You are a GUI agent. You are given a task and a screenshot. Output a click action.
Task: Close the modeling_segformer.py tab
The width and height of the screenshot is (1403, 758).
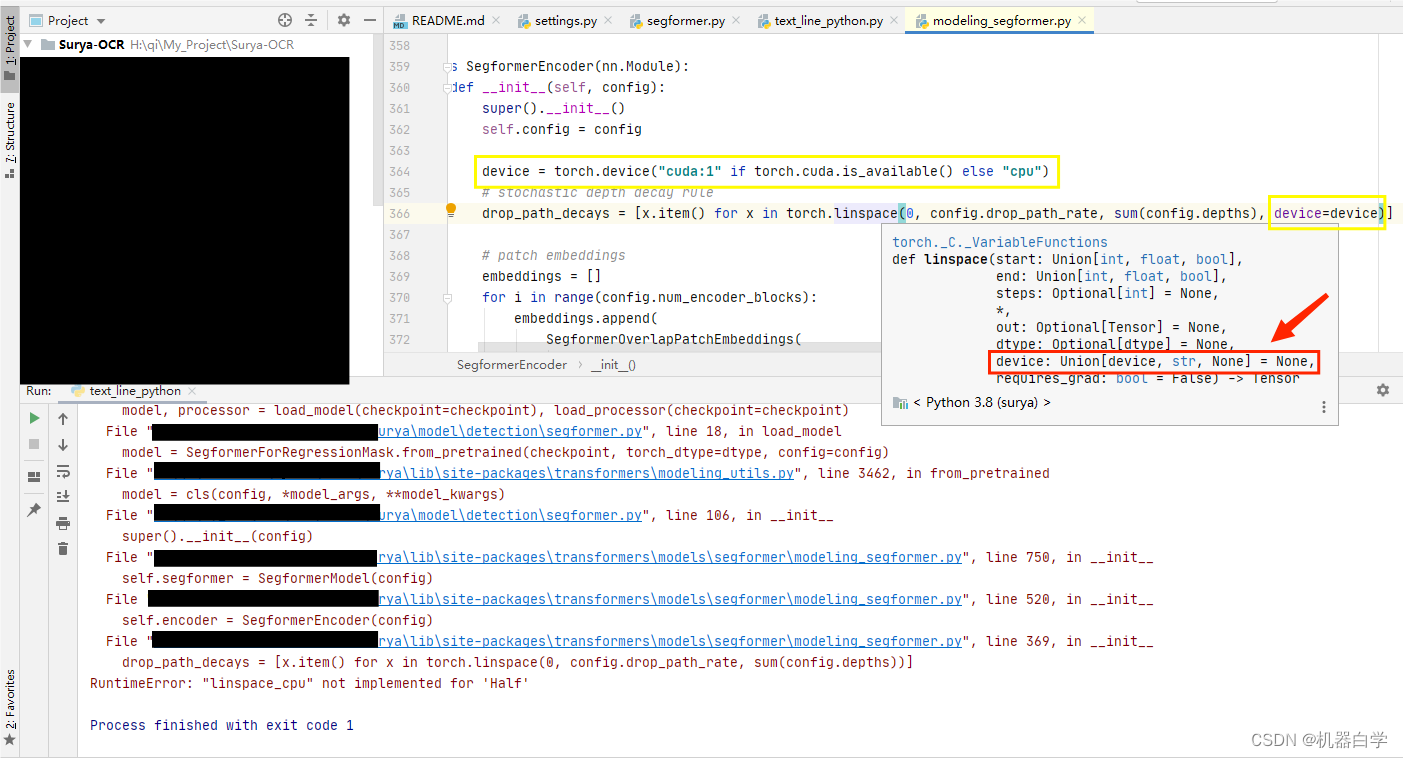tap(1083, 20)
